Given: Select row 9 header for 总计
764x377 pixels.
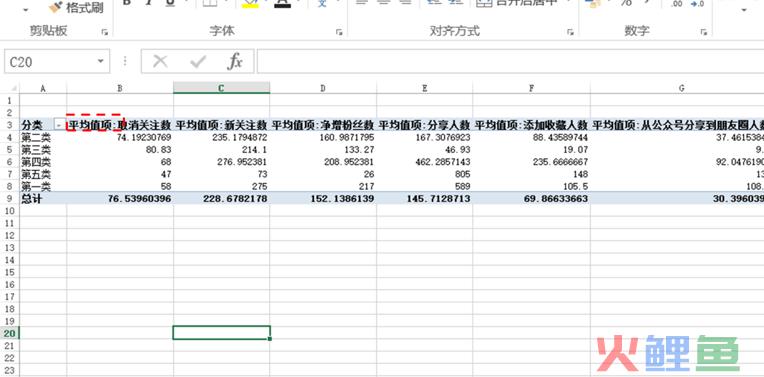Looking at the screenshot, I should point(10,198).
